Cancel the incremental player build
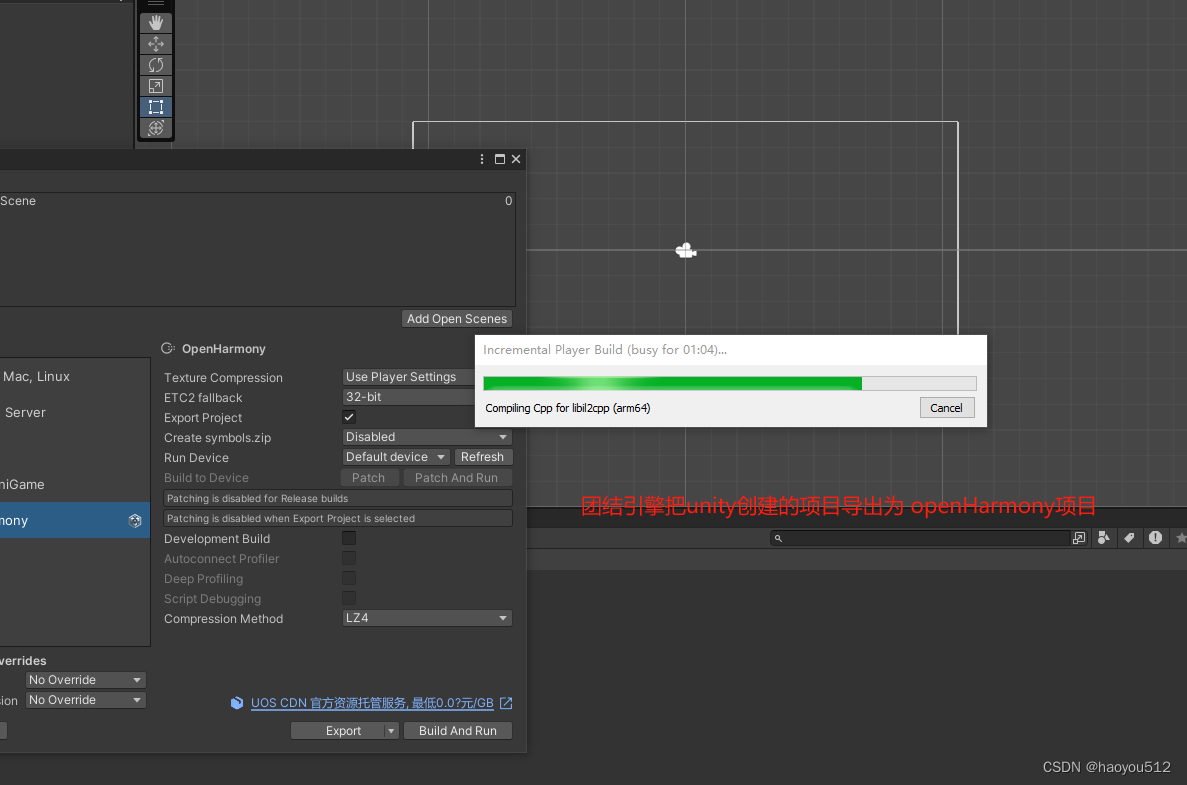The image size is (1187, 785). click(946, 407)
